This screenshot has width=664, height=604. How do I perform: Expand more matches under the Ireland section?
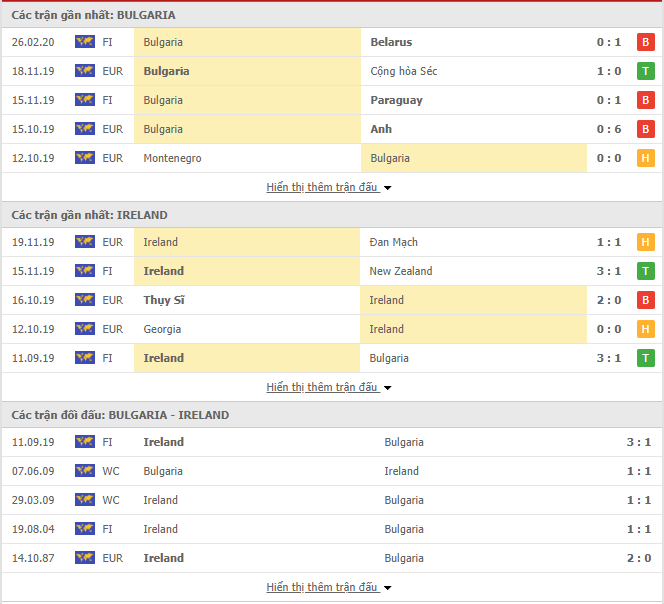329,387
